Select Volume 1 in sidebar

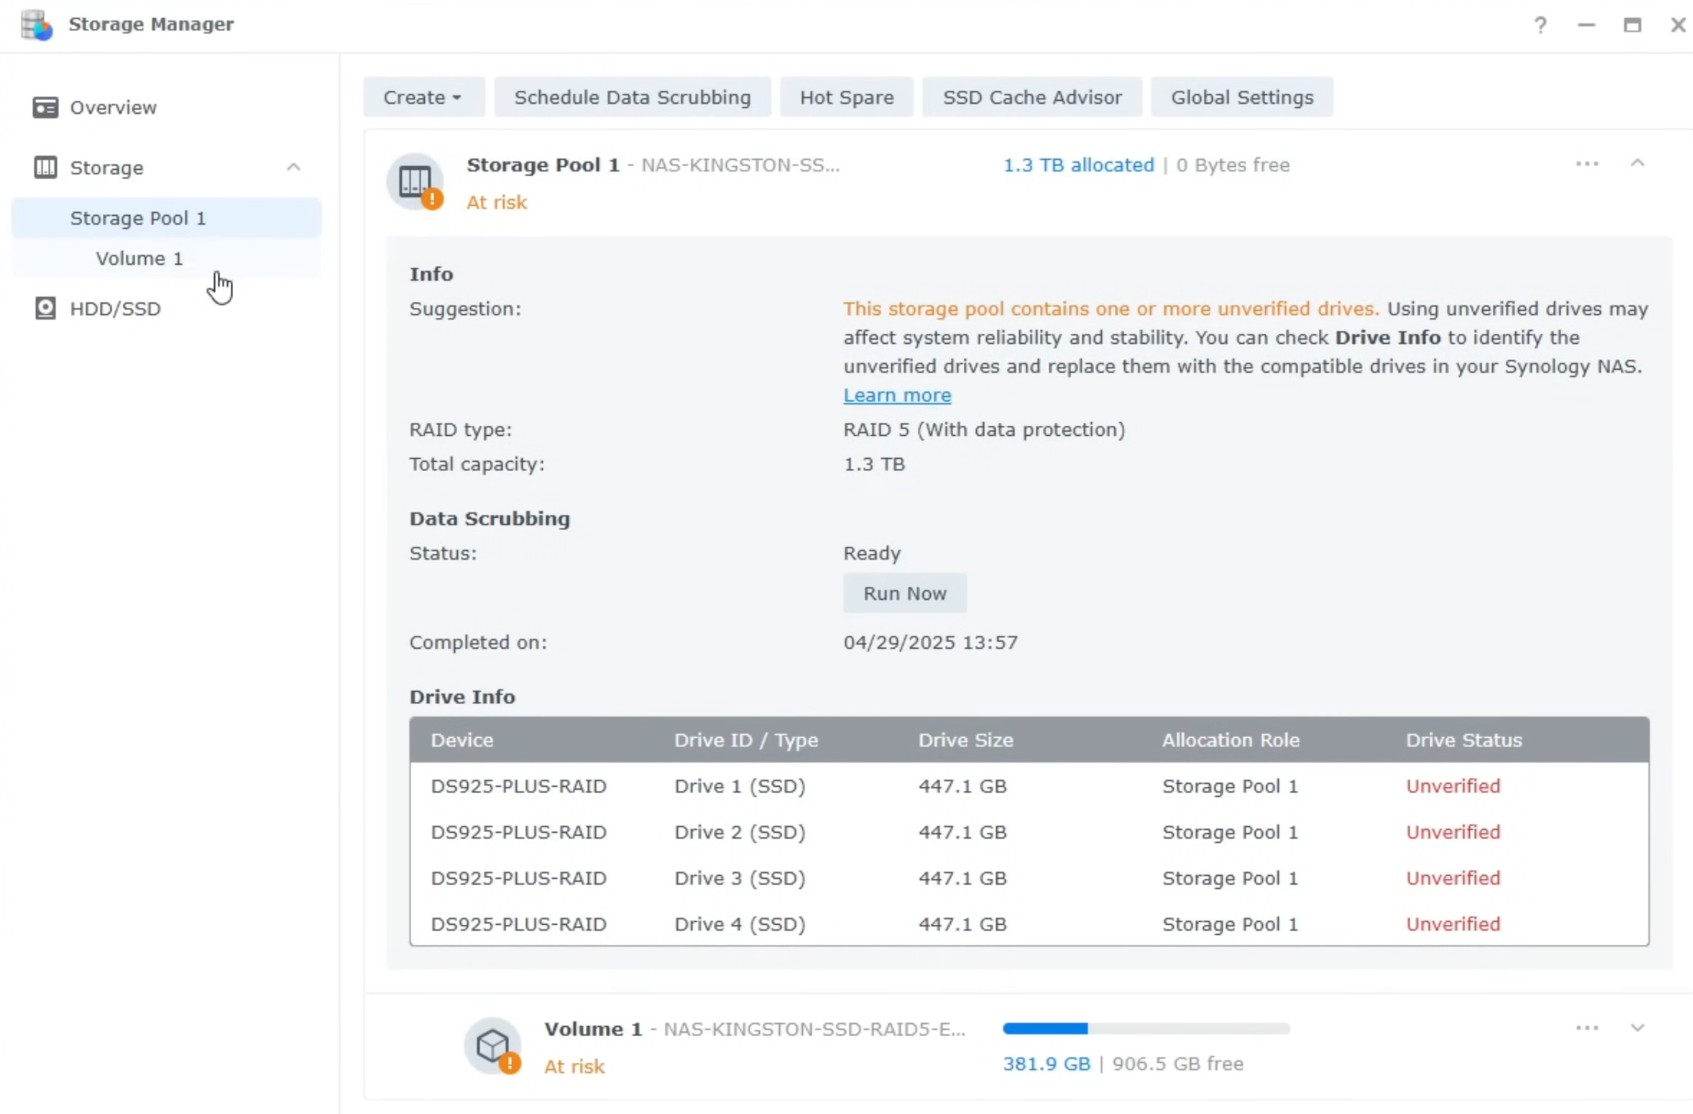click(x=166, y=258)
